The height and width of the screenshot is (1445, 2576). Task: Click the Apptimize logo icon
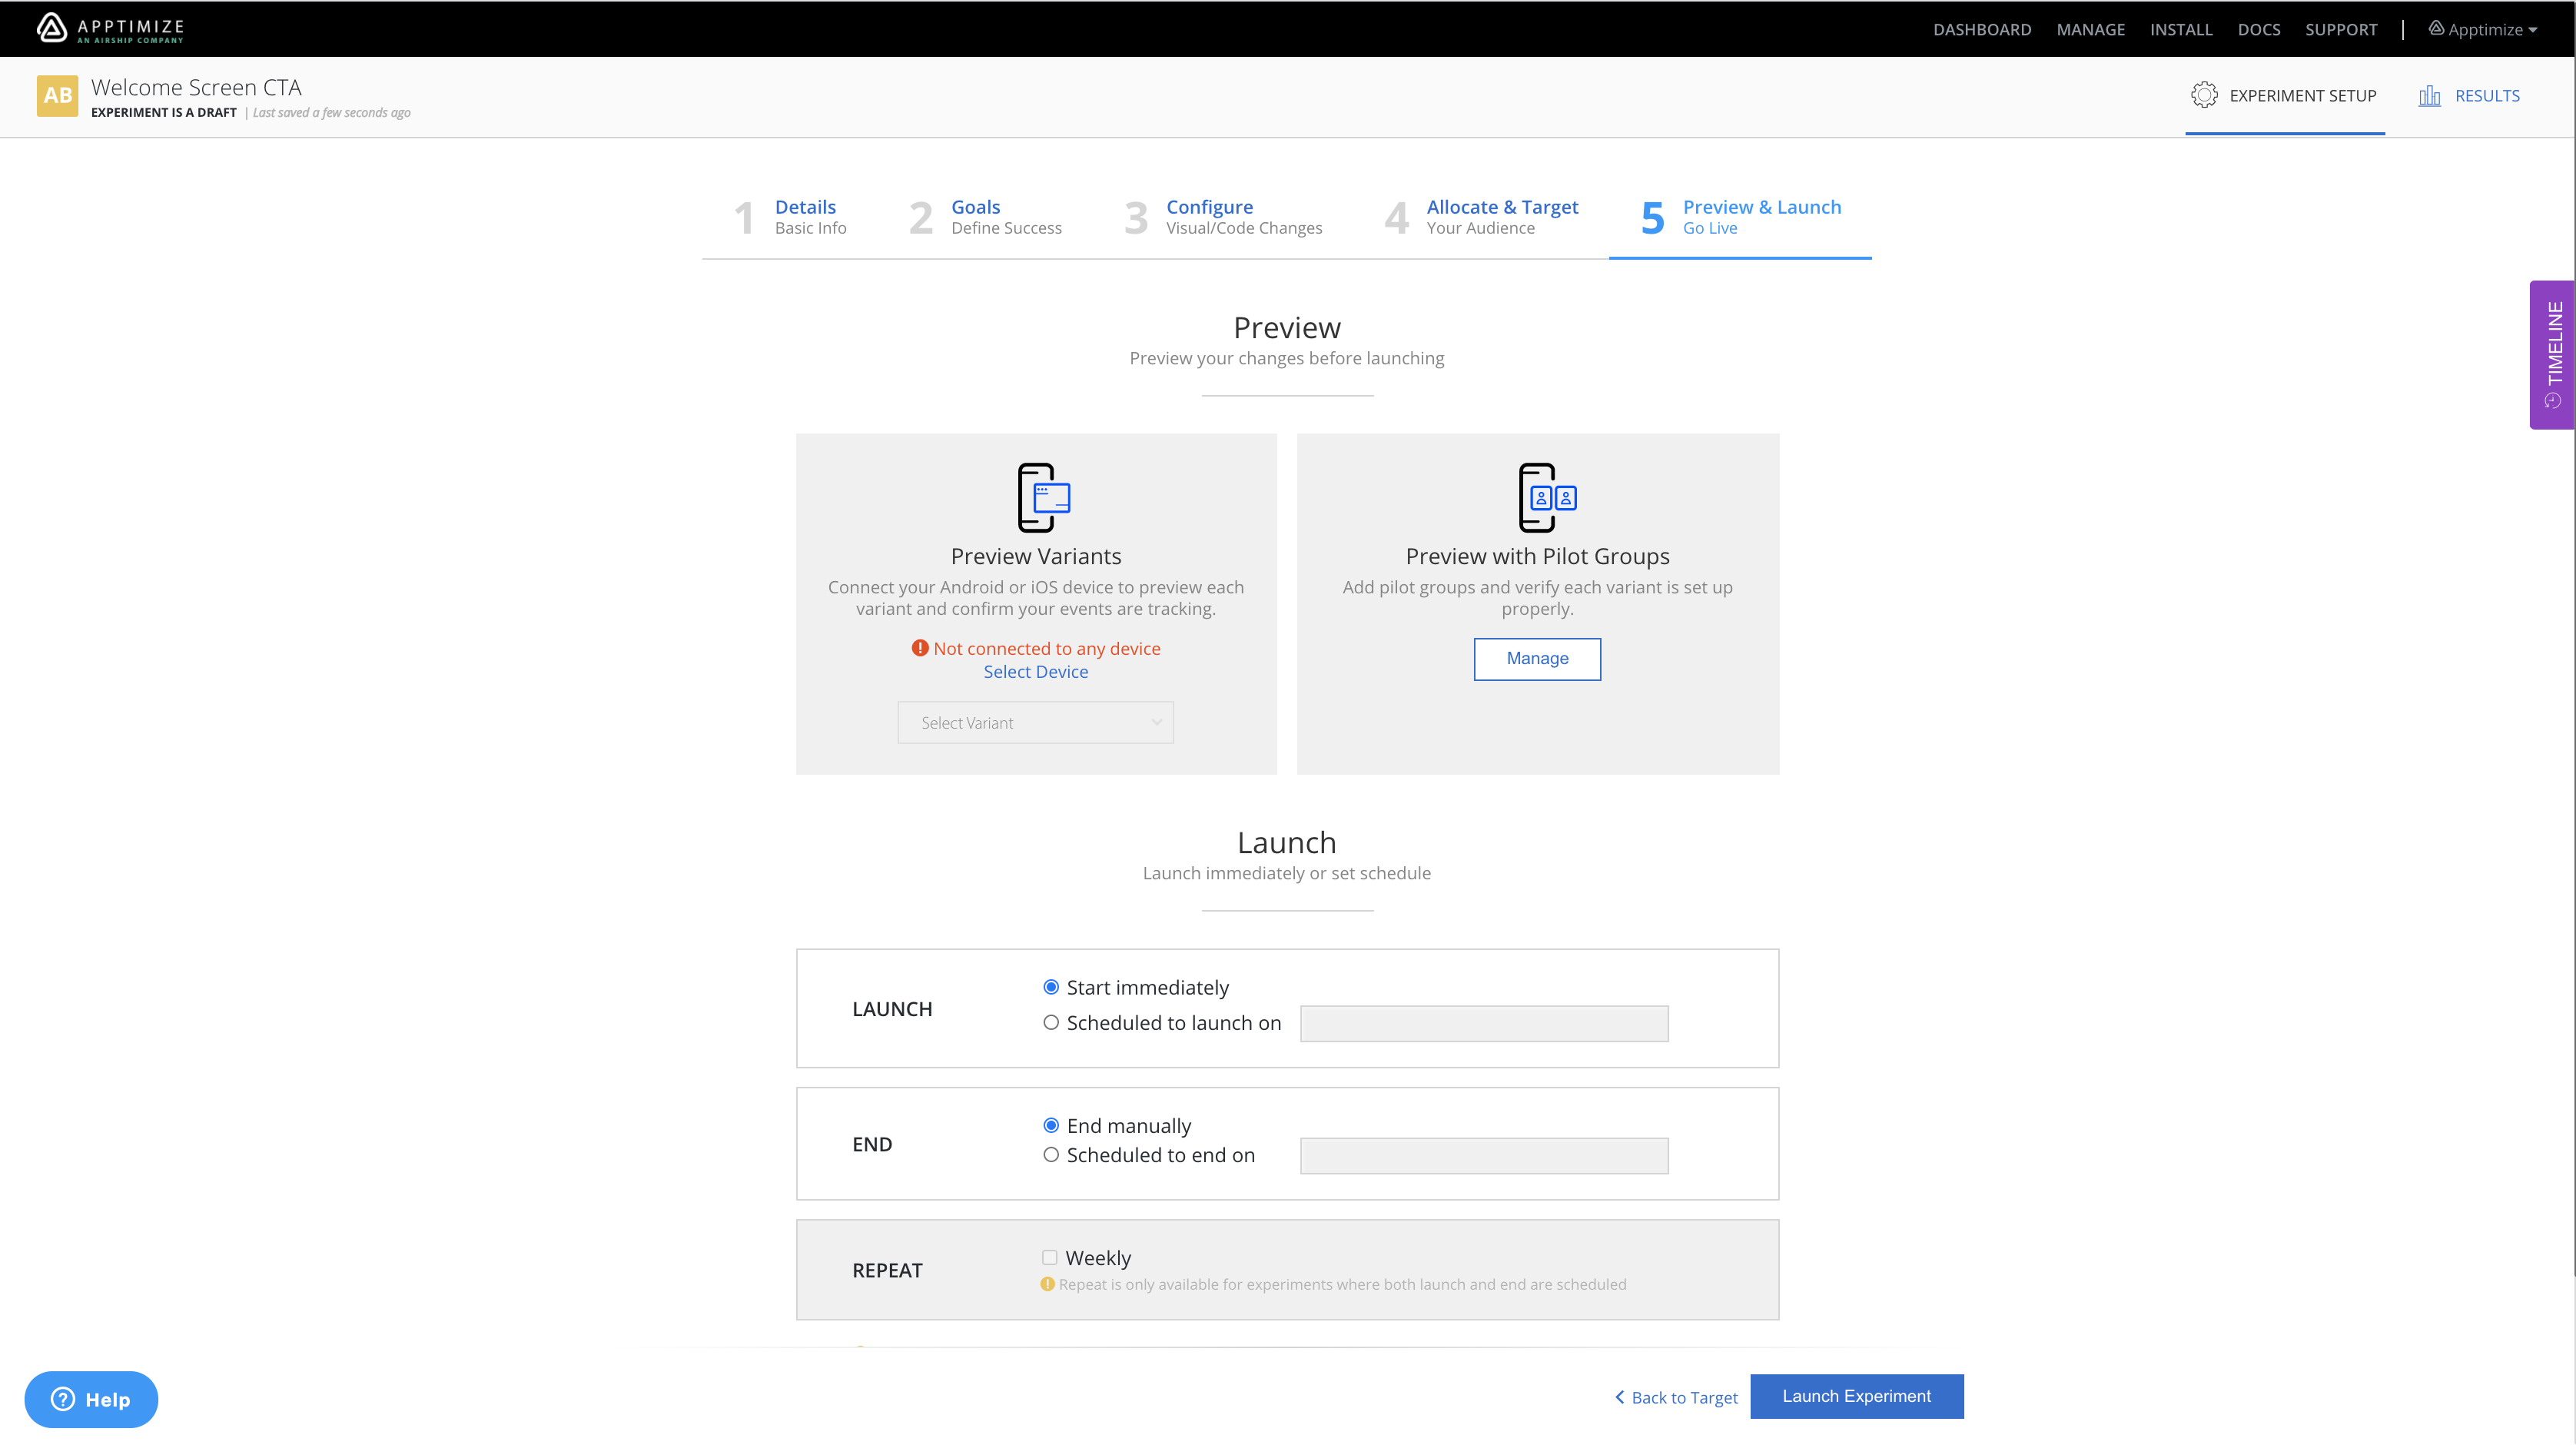click(x=51, y=27)
